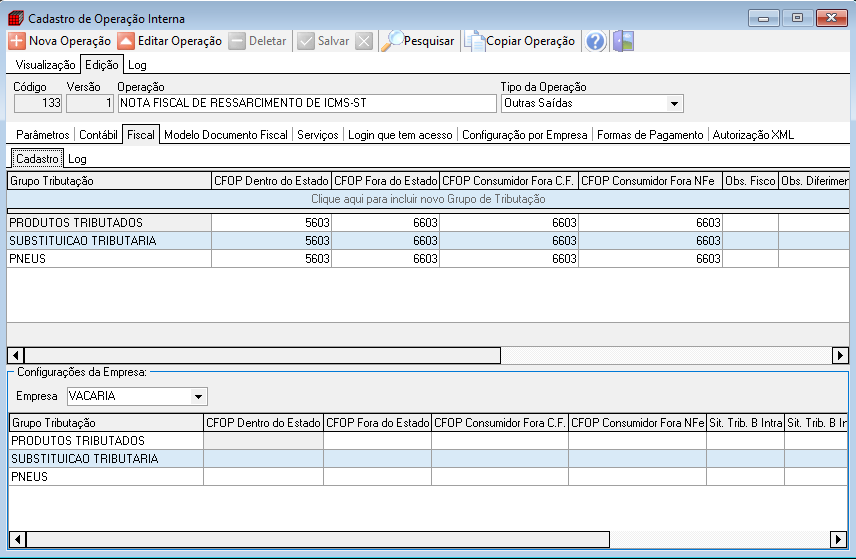The image size is (856, 560).
Task: Select the Cadastro sub-tab
Action: click(x=37, y=158)
